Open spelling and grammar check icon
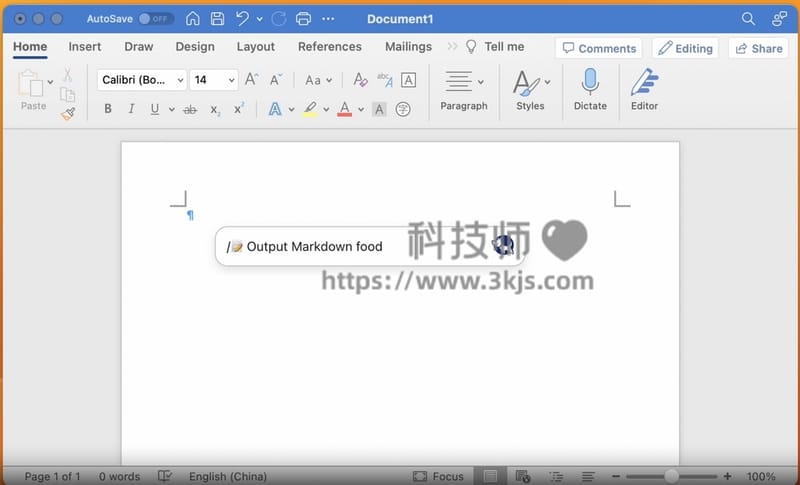Viewport: 800px width, 485px height. pyautogui.click(x=165, y=476)
